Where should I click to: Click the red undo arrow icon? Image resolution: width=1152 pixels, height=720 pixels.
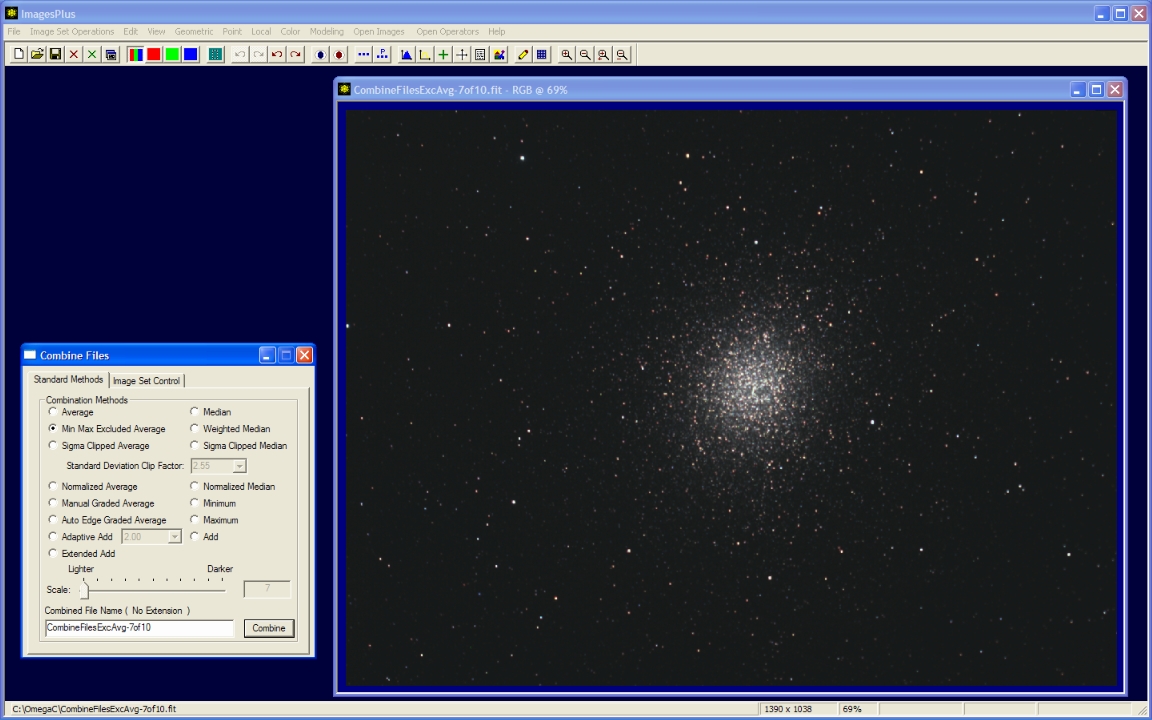277,54
